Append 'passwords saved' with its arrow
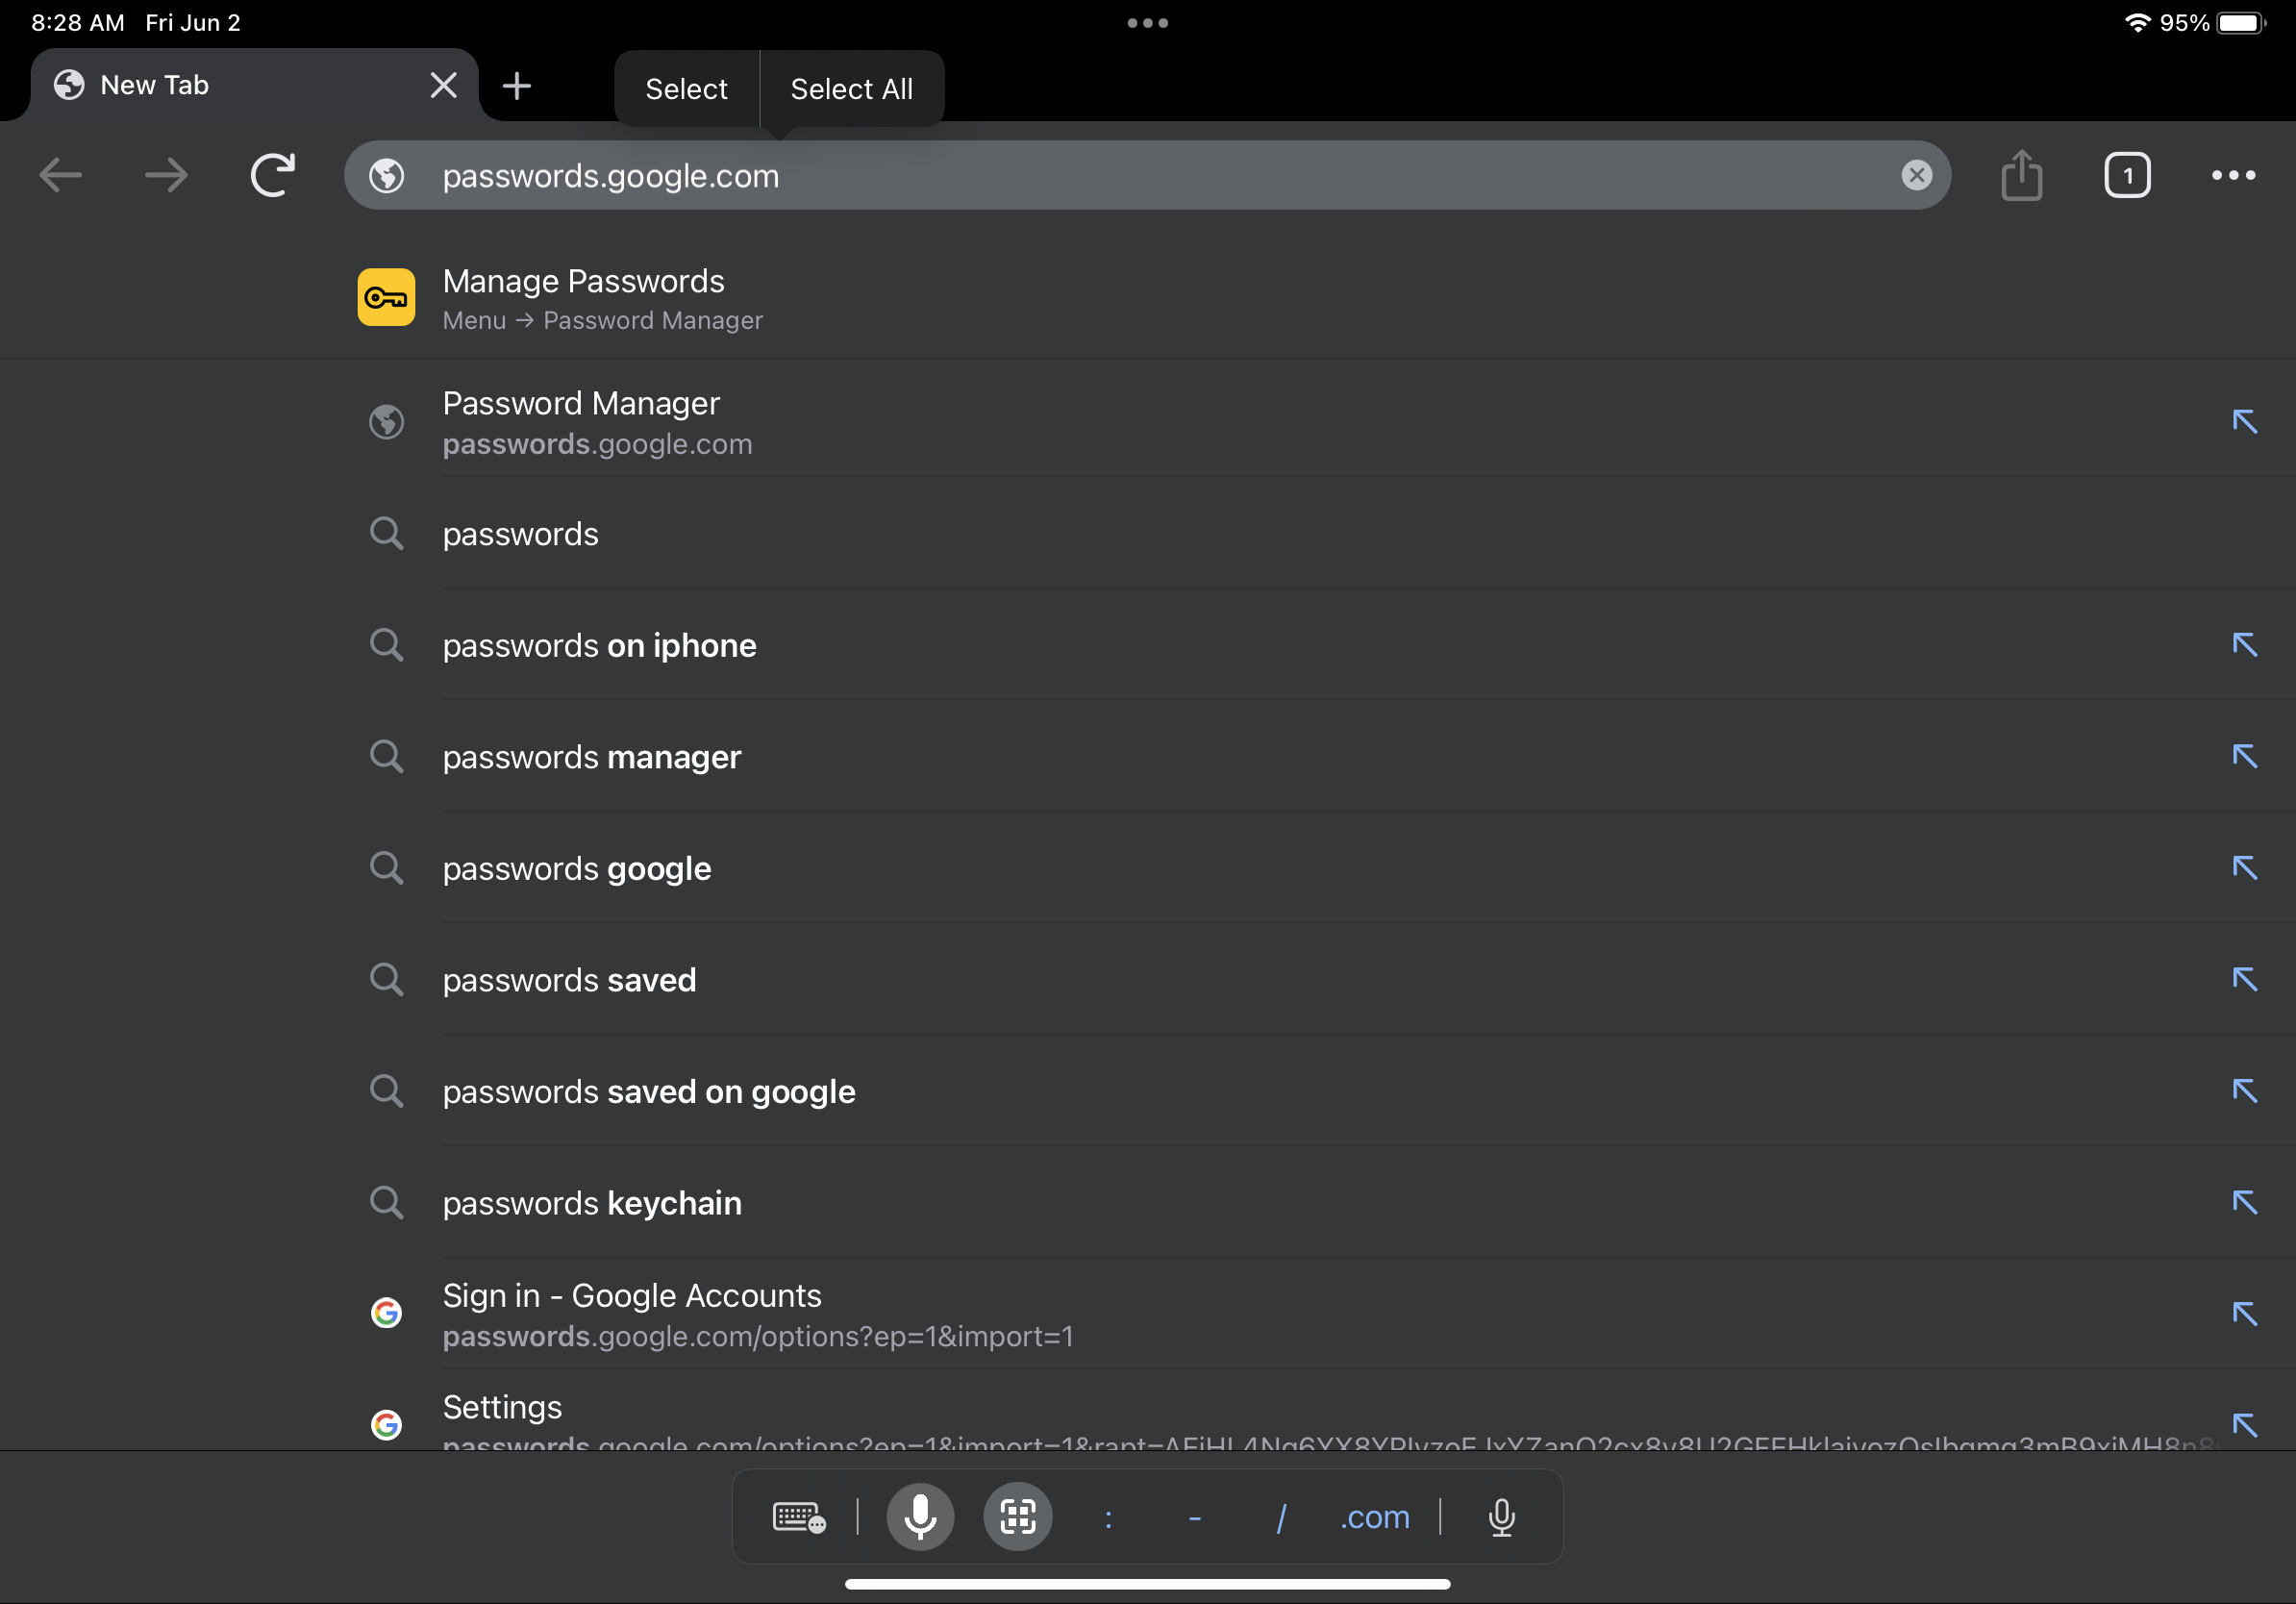Image resolution: width=2296 pixels, height=1604 pixels. (x=2244, y=979)
